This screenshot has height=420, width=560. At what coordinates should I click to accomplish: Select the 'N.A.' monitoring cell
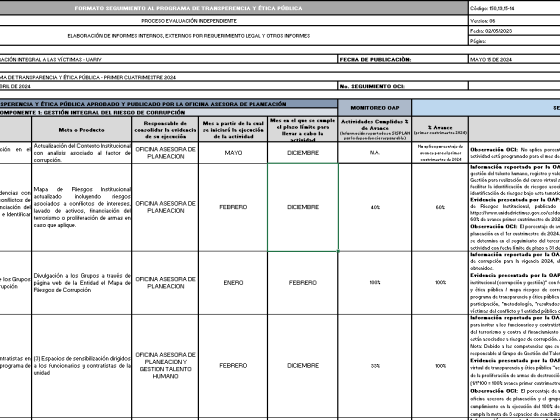(x=375, y=153)
